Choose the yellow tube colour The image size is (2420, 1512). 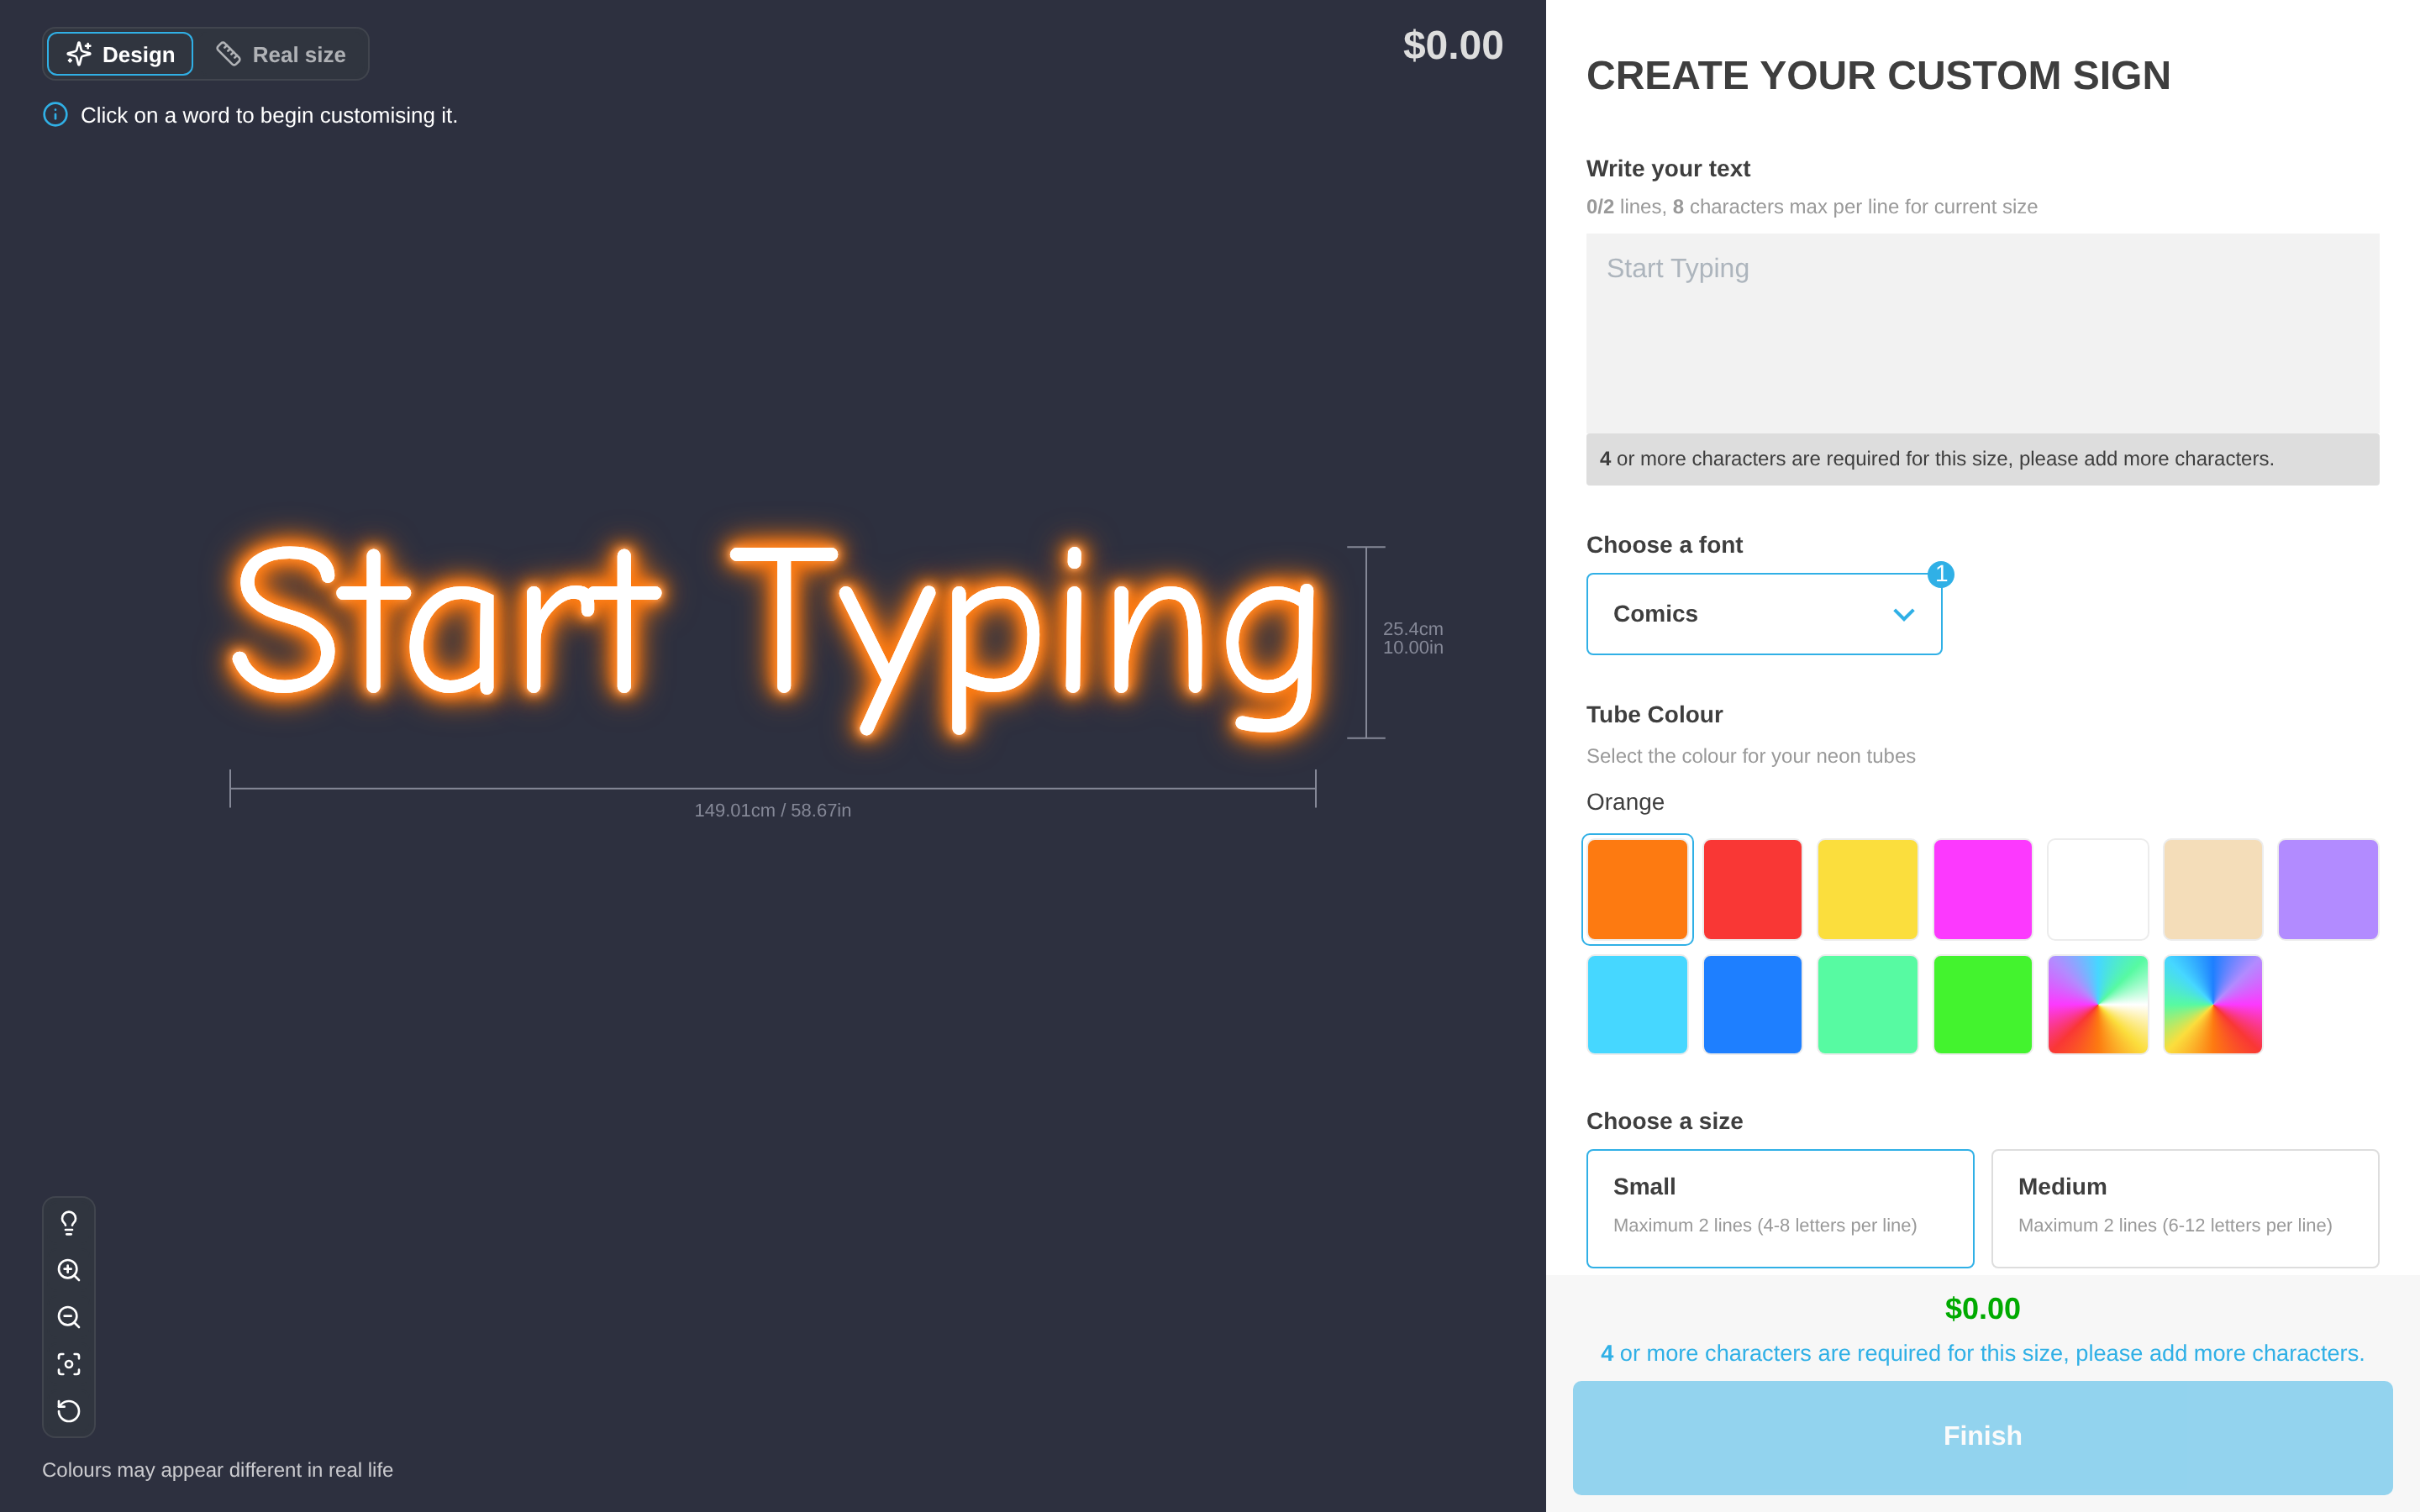coord(1867,889)
